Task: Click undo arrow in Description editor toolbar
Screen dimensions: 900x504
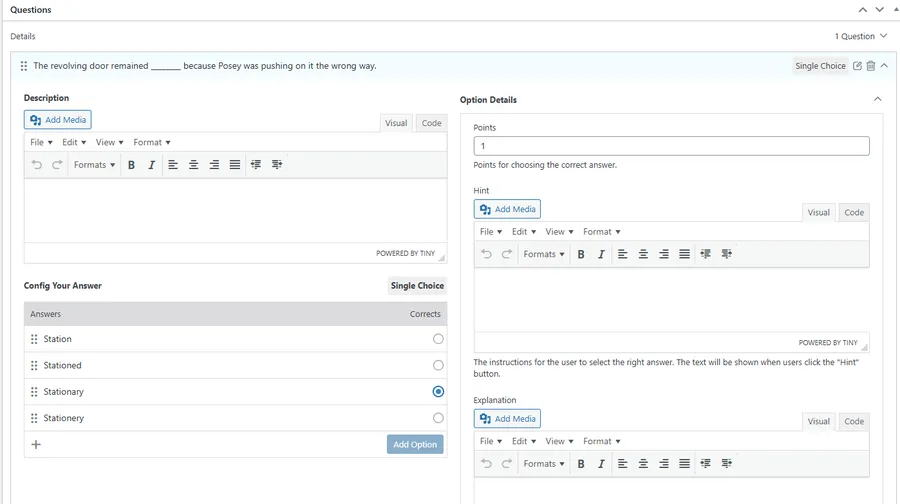Action: pos(37,165)
